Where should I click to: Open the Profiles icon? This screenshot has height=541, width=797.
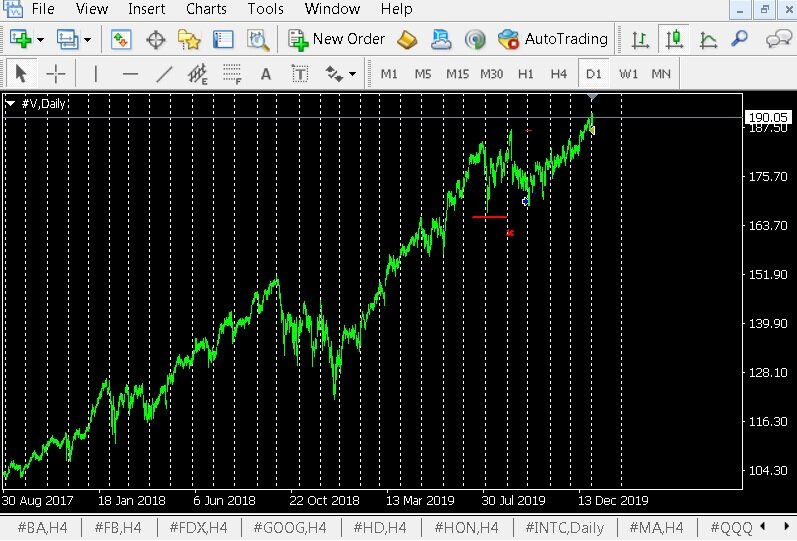68,39
